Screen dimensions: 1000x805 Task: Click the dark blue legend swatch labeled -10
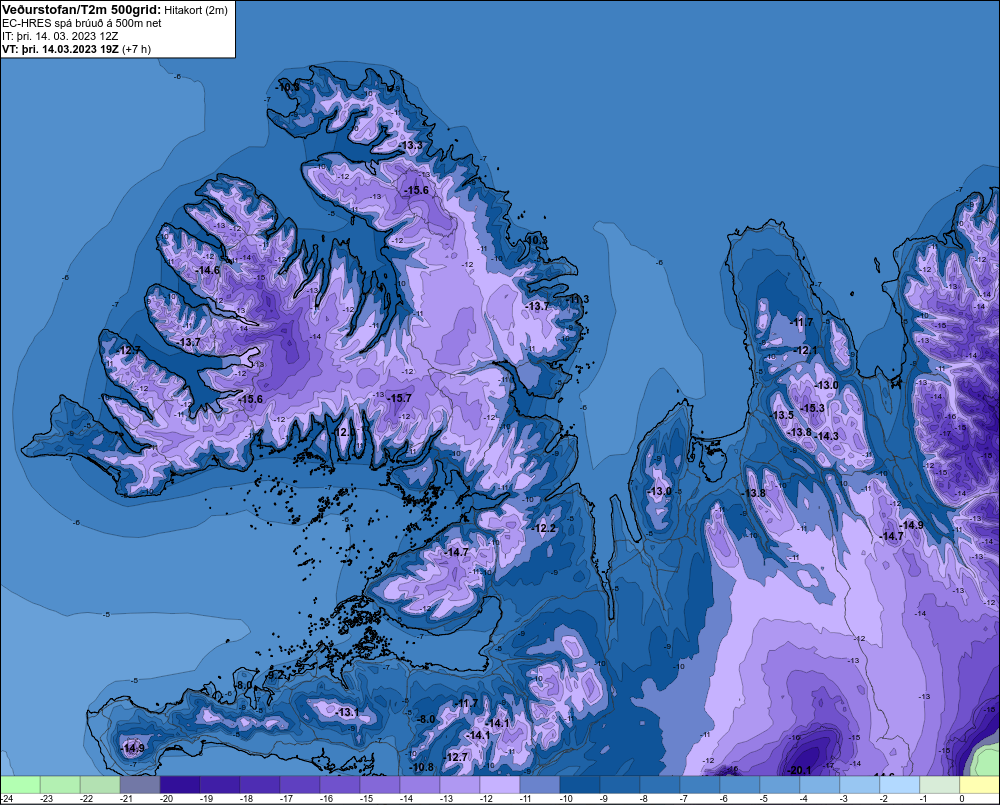pos(580,784)
